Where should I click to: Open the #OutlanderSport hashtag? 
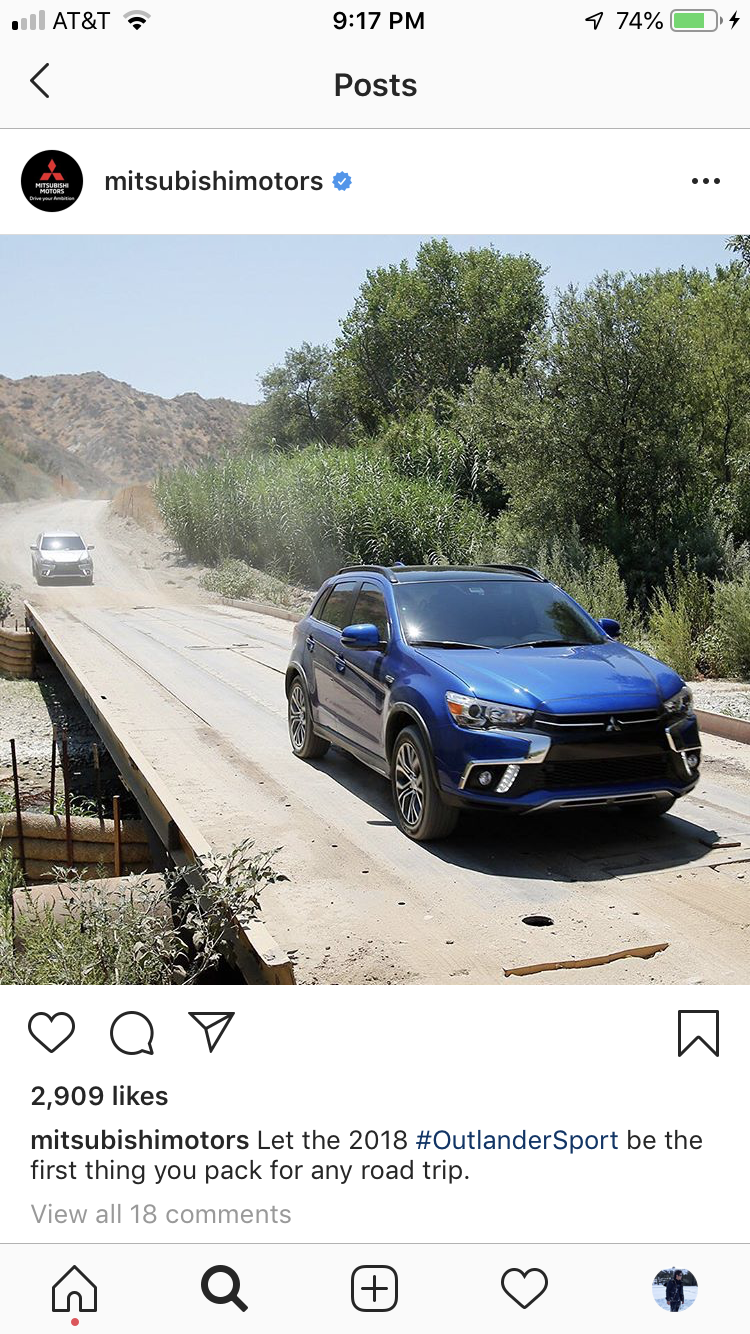(517, 1140)
